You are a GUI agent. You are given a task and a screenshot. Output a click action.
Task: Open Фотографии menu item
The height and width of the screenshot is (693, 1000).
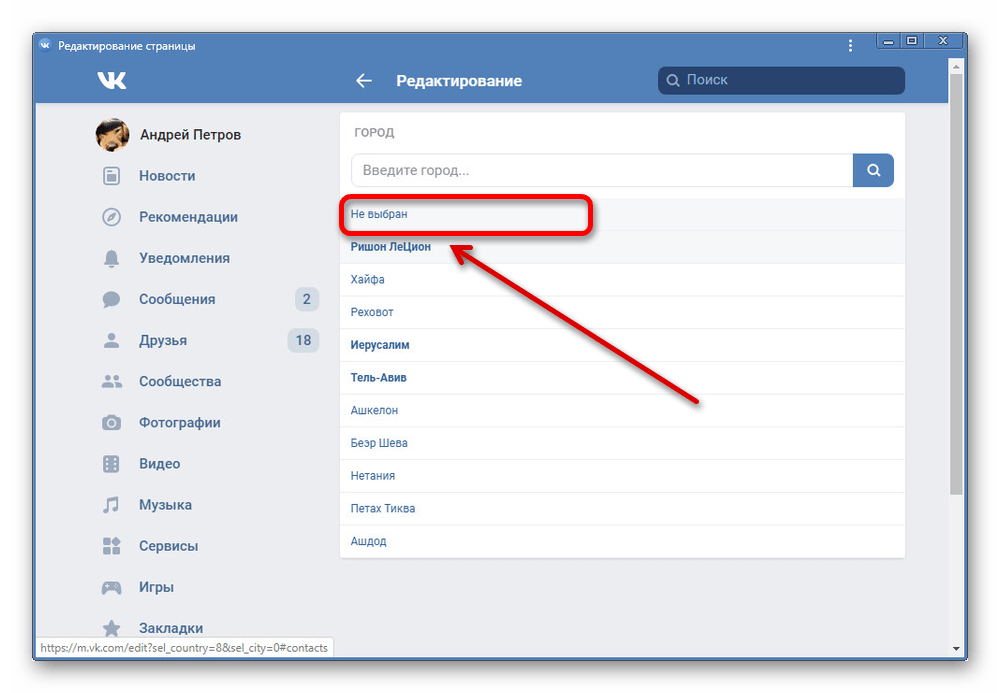coord(180,423)
